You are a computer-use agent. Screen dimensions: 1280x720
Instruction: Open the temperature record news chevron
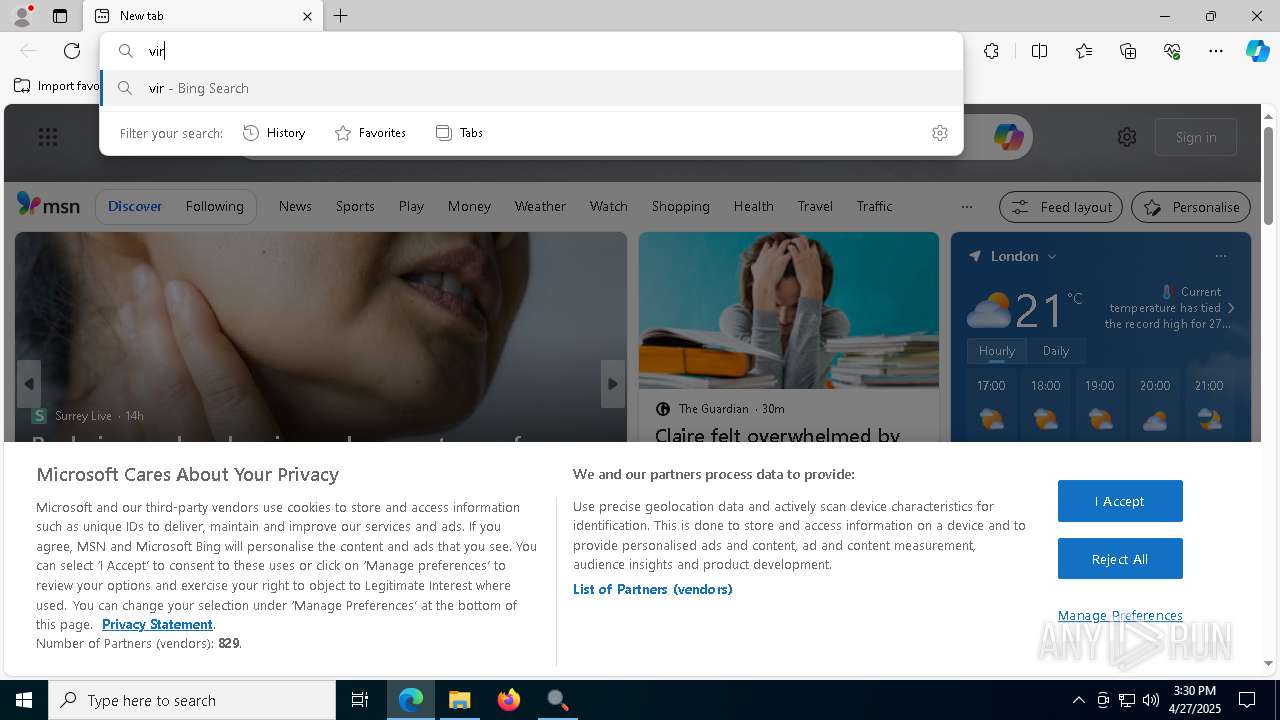coord(1231,308)
